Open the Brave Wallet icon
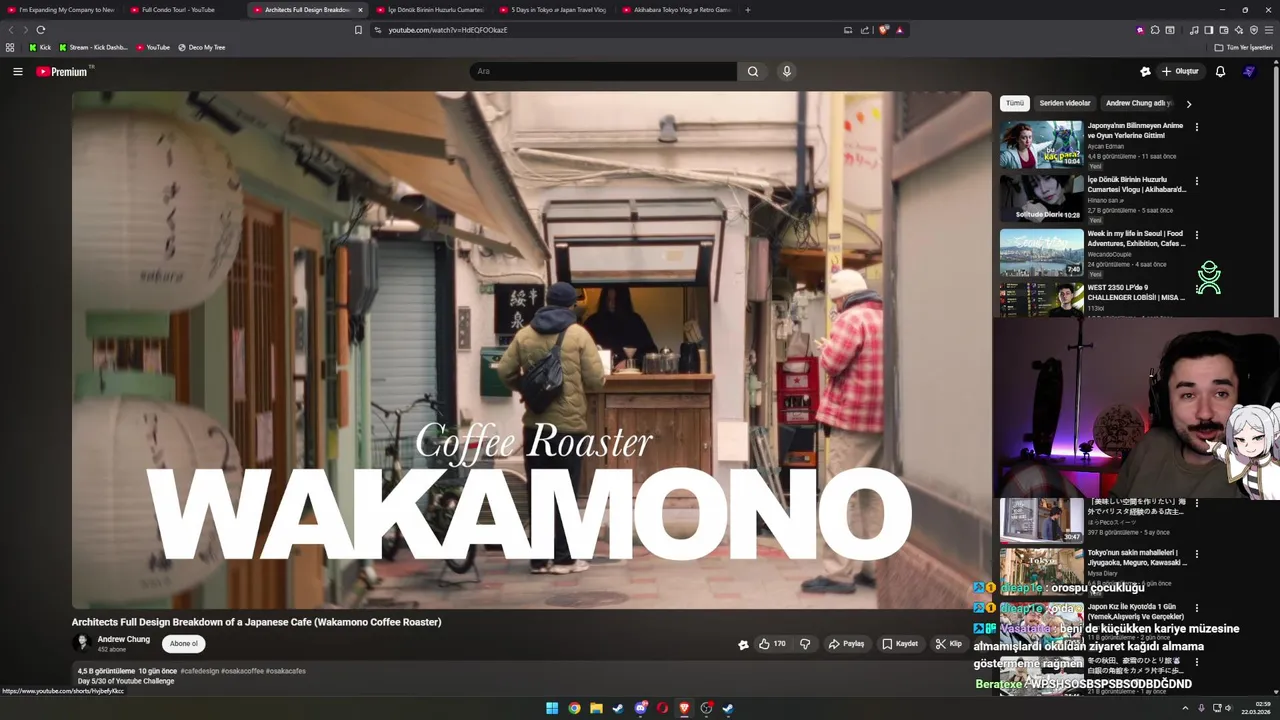The width and height of the screenshot is (1280, 720). coord(1224,30)
